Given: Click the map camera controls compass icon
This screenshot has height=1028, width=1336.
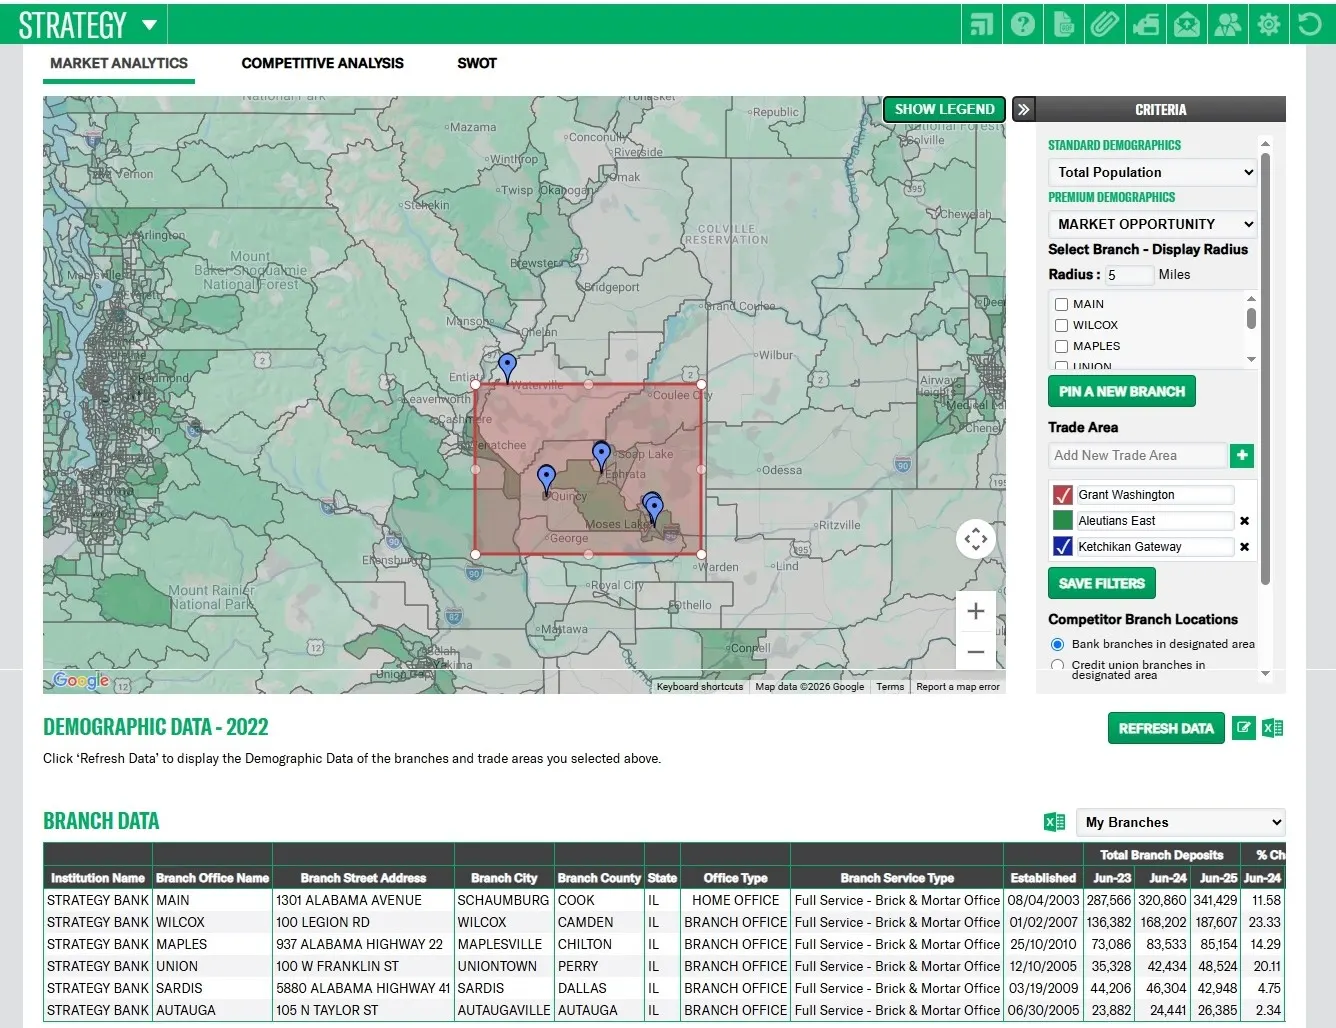Looking at the screenshot, I should (976, 539).
